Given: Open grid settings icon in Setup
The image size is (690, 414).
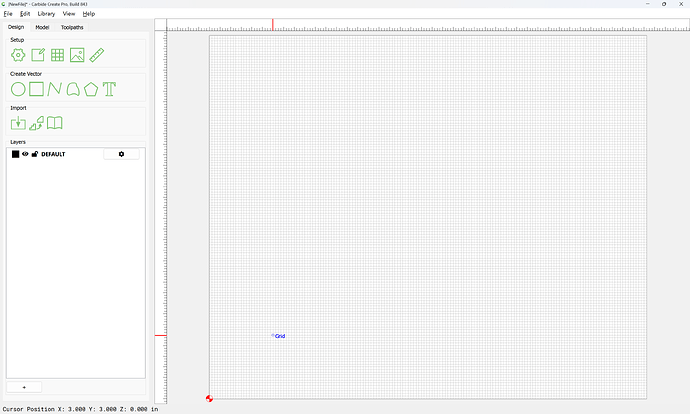Looking at the screenshot, I should [57, 55].
